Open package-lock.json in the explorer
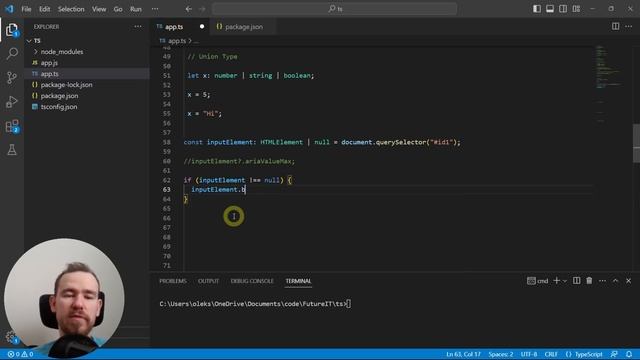Image resolution: width=640 pixels, height=360 pixels. pyautogui.click(x=66, y=85)
